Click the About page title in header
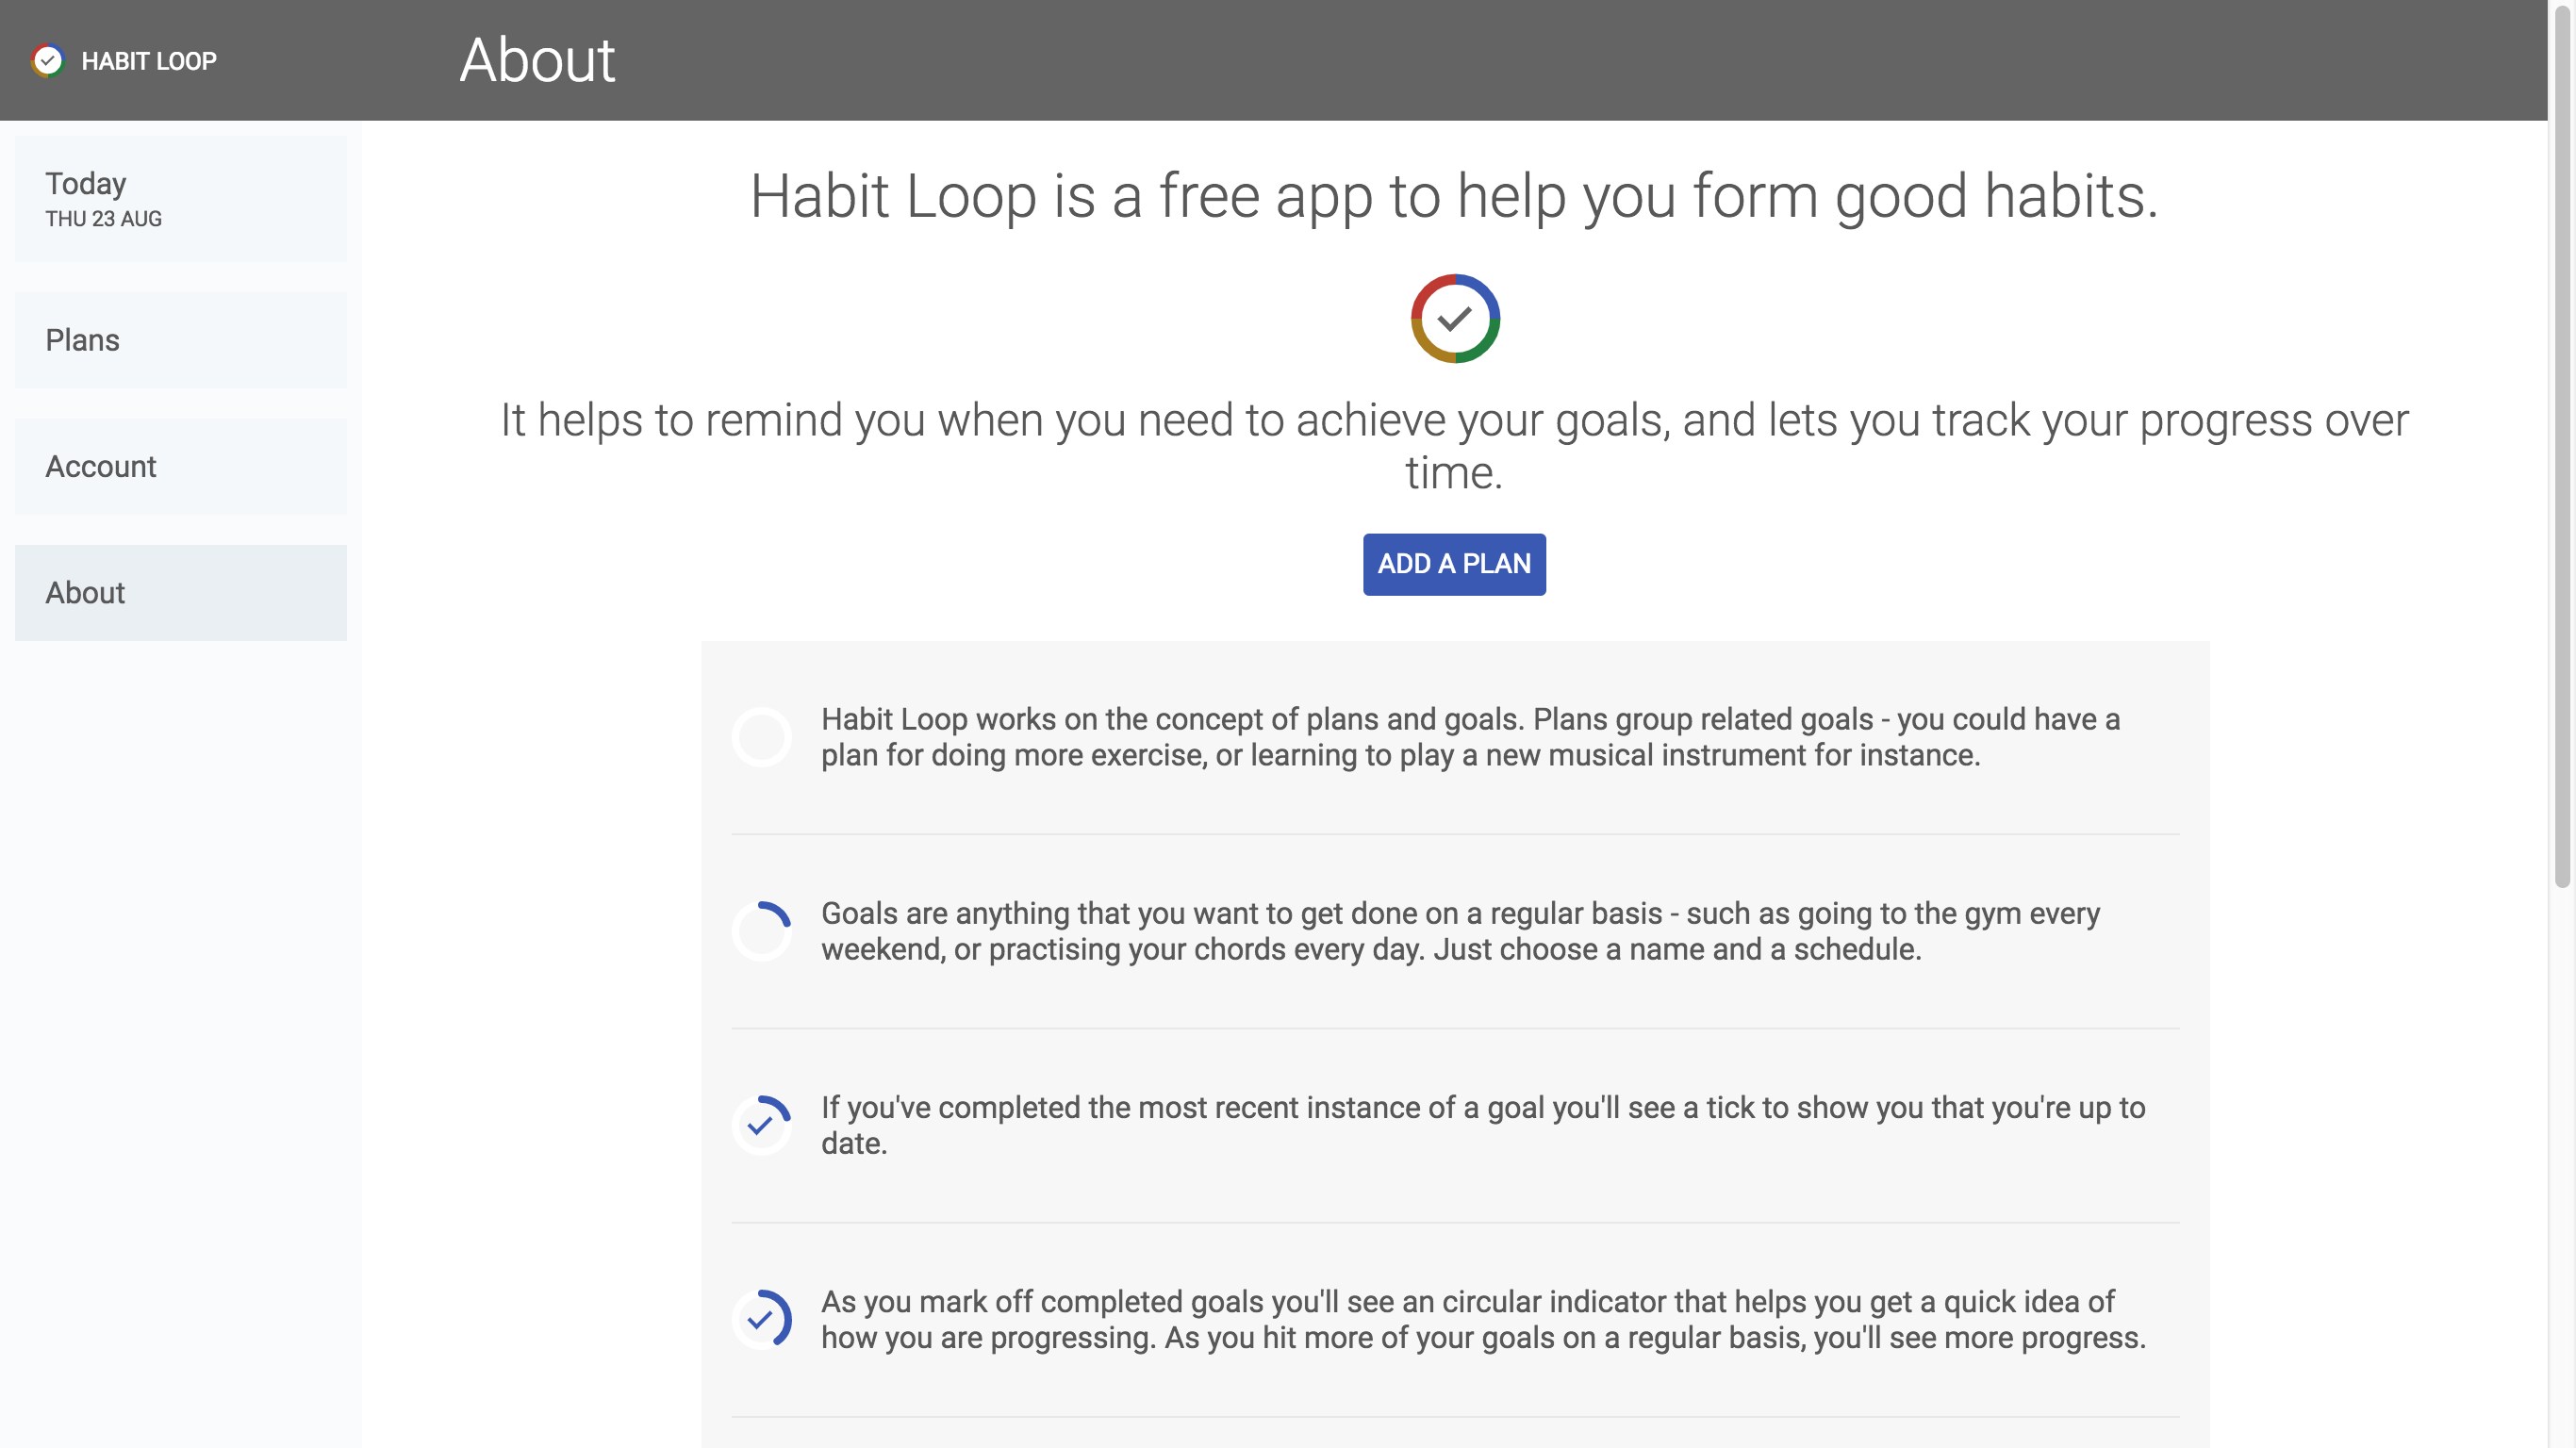2576x1448 pixels. click(x=537, y=60)
